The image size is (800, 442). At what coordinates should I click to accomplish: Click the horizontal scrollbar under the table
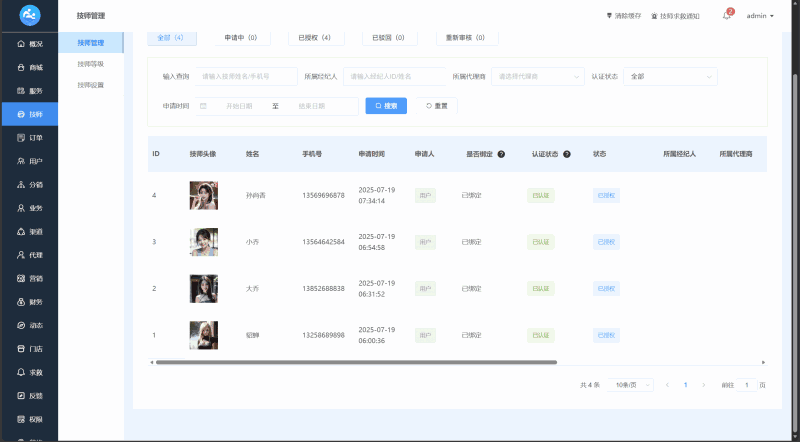[x=356, y=362]
